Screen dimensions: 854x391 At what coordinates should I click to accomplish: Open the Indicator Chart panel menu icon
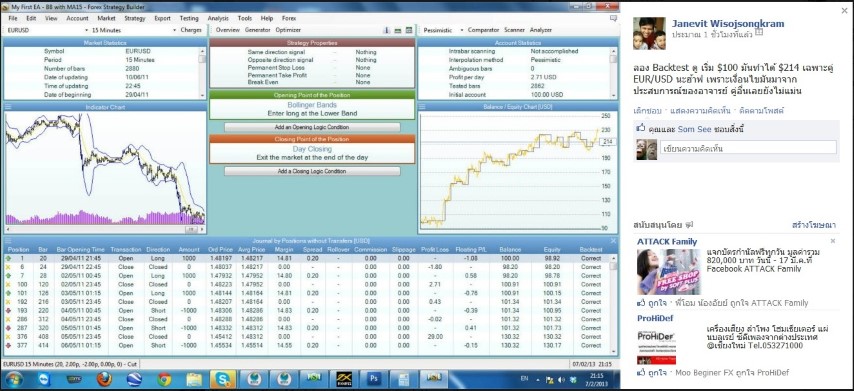(8, 107)
